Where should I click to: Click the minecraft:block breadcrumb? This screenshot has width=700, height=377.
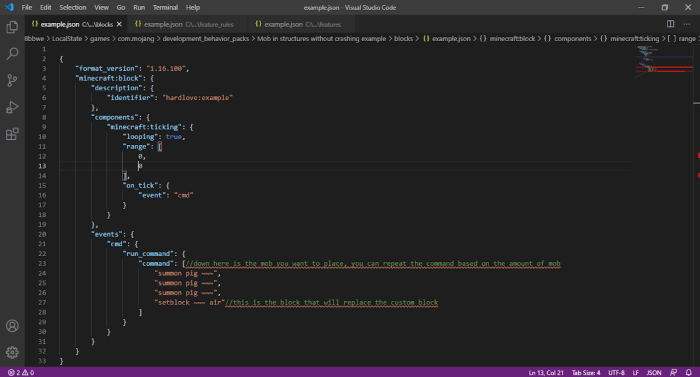(507, 38)
